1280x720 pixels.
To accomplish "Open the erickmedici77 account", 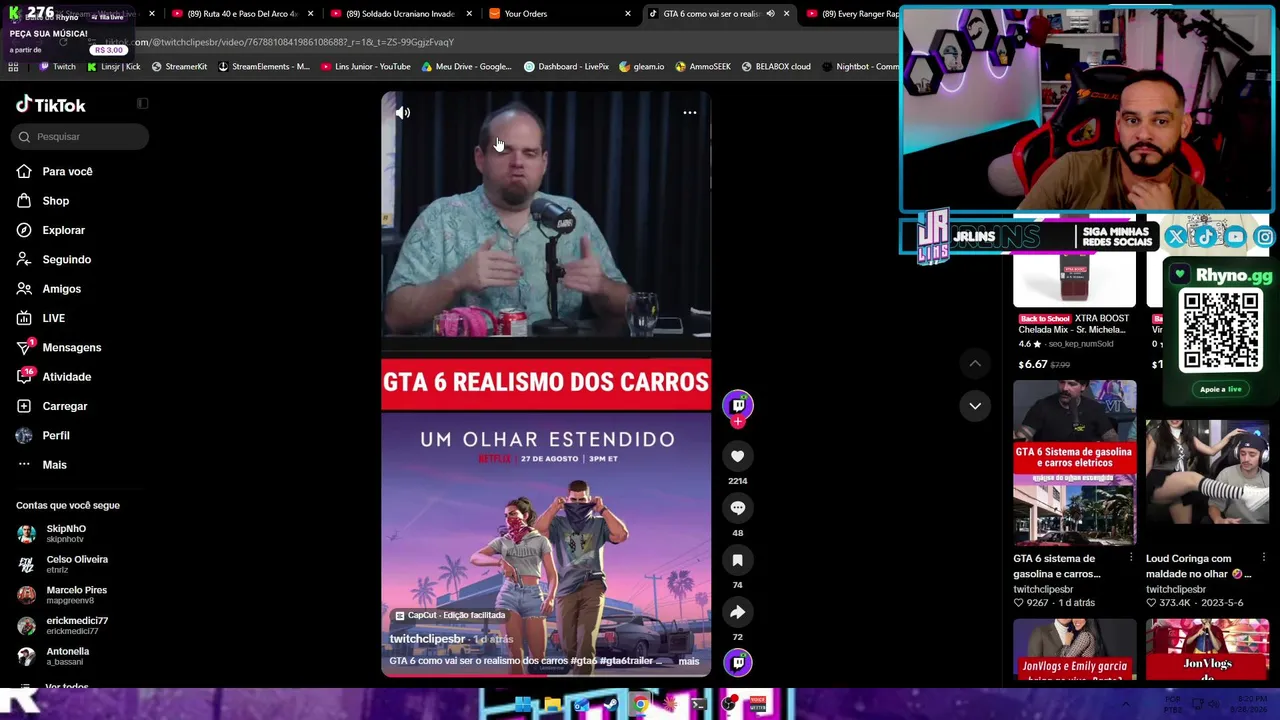I will (63, 626).
